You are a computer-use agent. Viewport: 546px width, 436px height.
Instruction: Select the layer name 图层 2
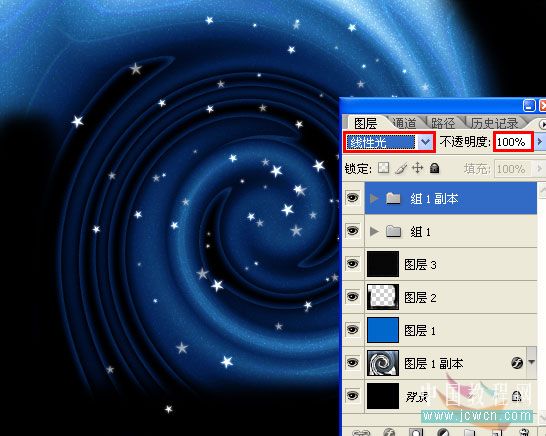[x=420, y=297]
